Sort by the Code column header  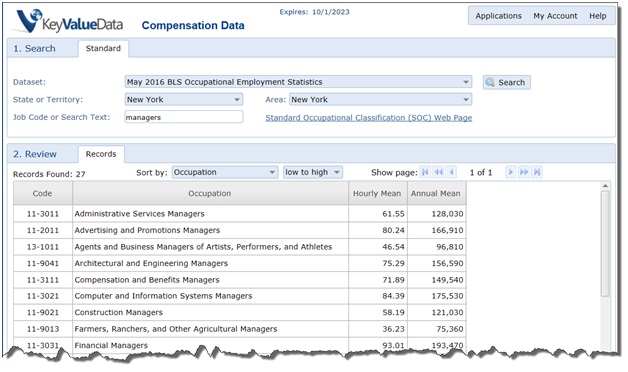tap(43, 193)
